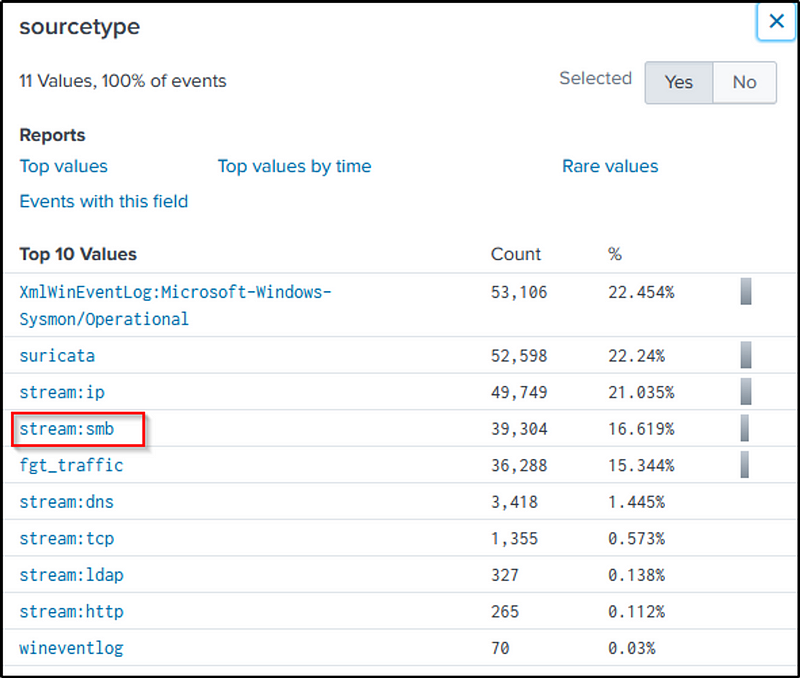
Task: Open the Rare values report
Action: (610, 166)
